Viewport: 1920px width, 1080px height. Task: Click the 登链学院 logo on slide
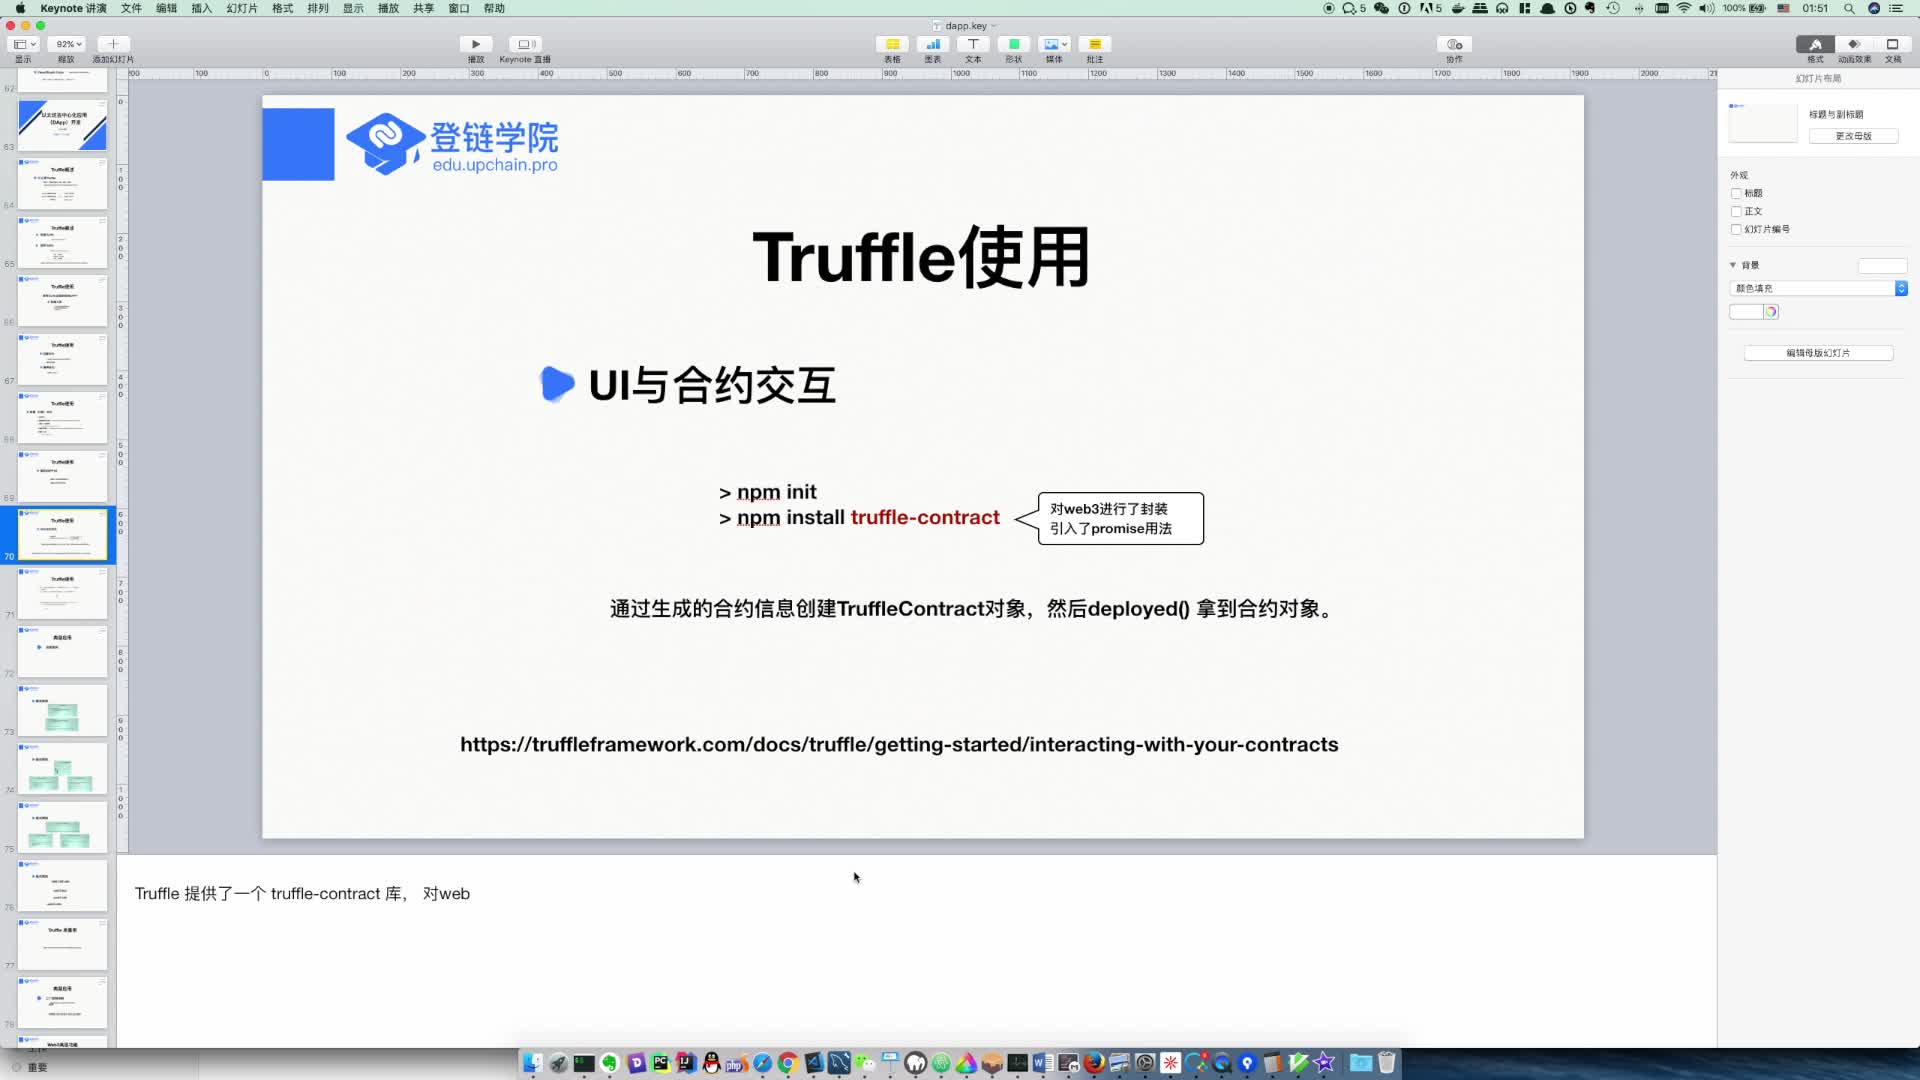(452, 145)
